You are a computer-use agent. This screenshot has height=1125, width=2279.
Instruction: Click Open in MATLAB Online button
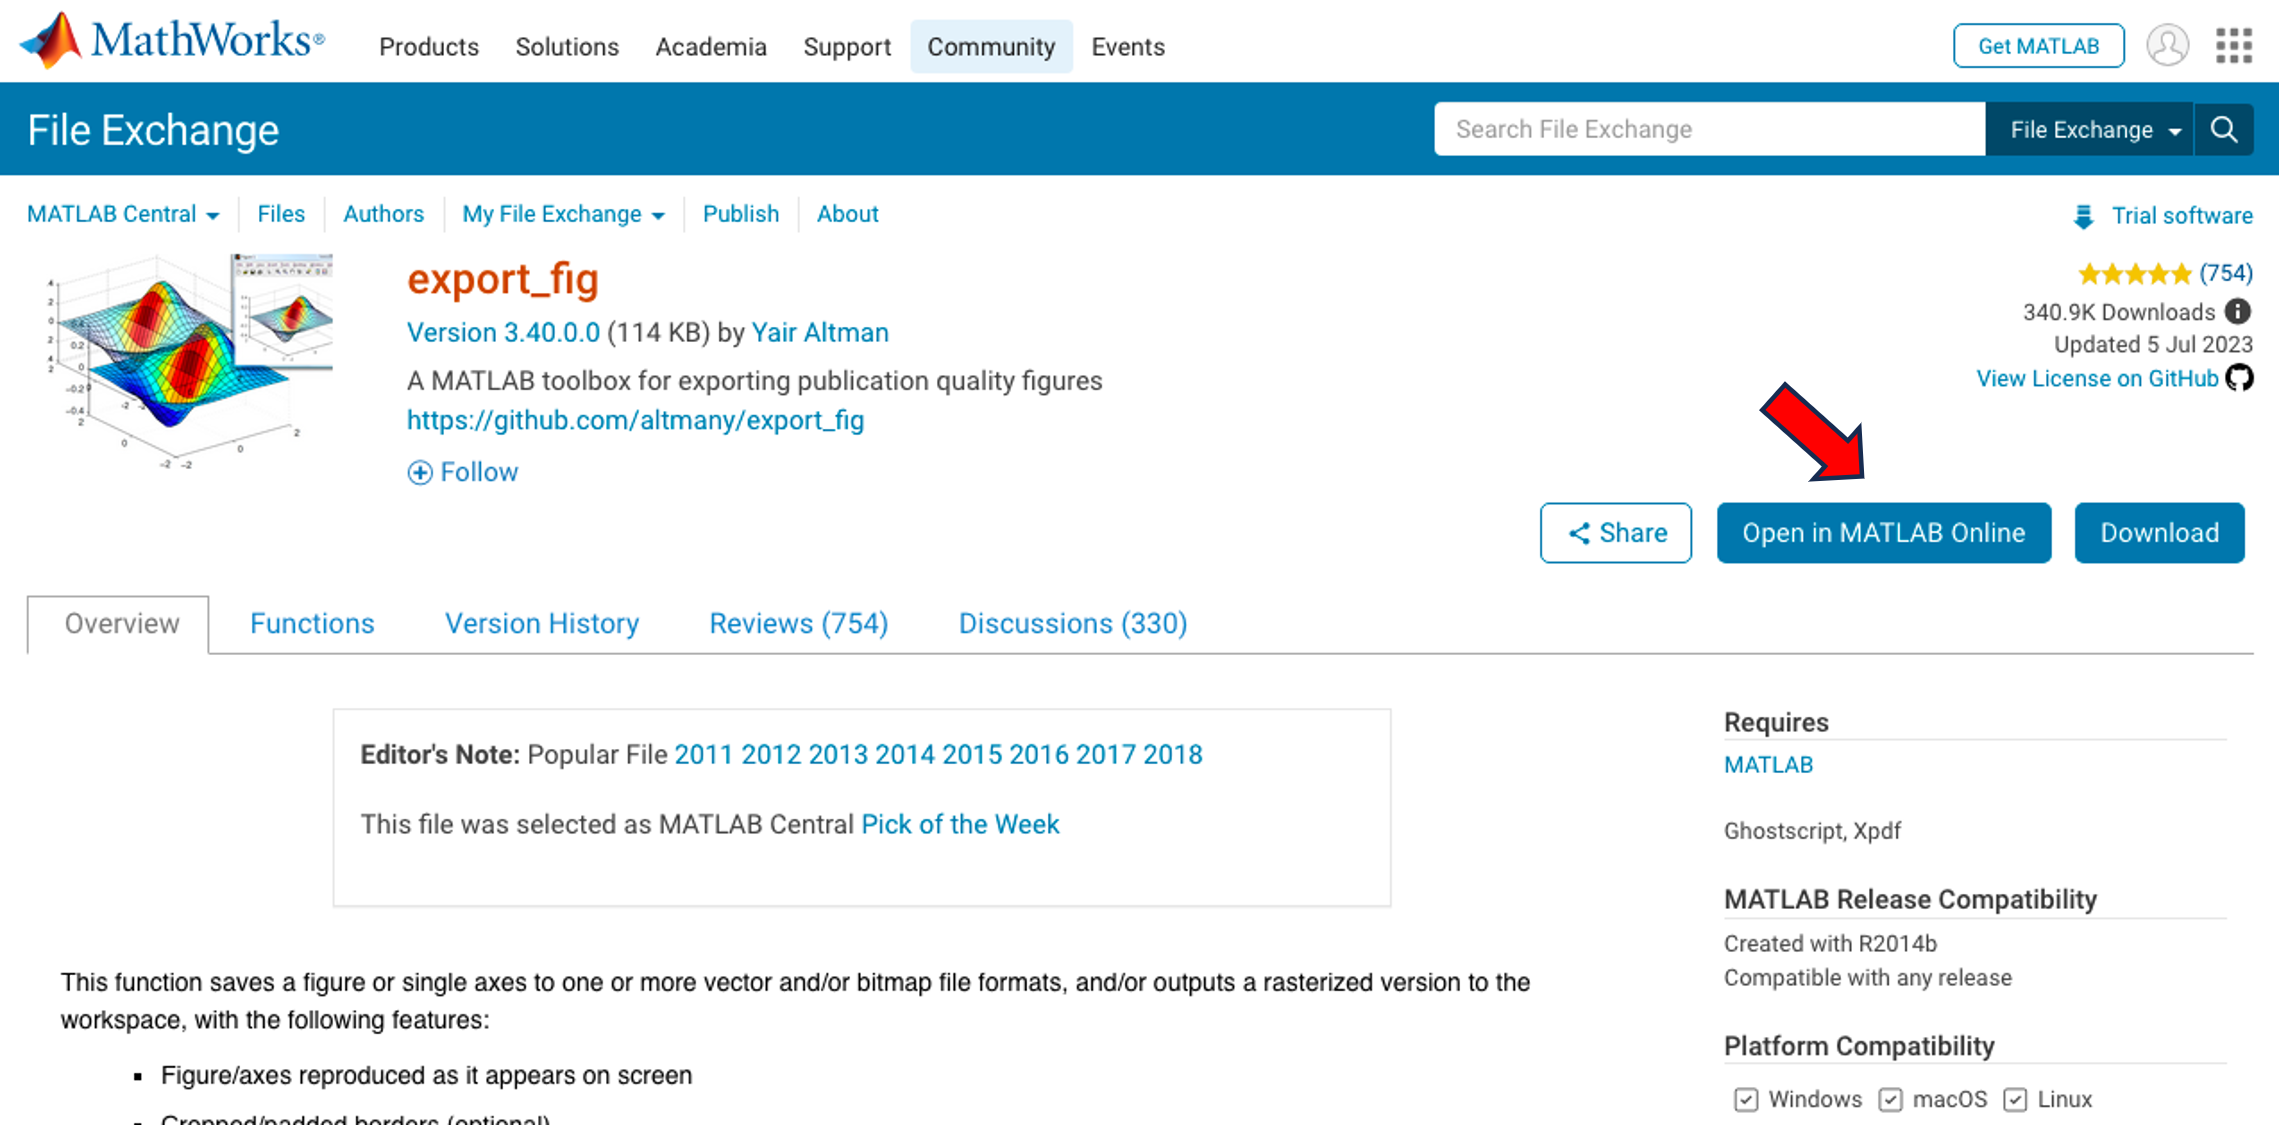[1883, 533]
